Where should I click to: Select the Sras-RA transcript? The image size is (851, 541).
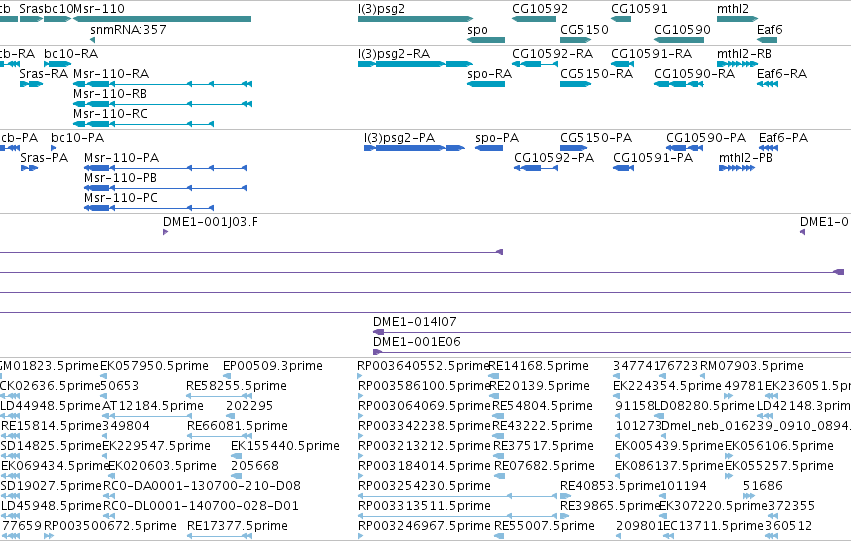pyautogui.click(x=31, y=84)
